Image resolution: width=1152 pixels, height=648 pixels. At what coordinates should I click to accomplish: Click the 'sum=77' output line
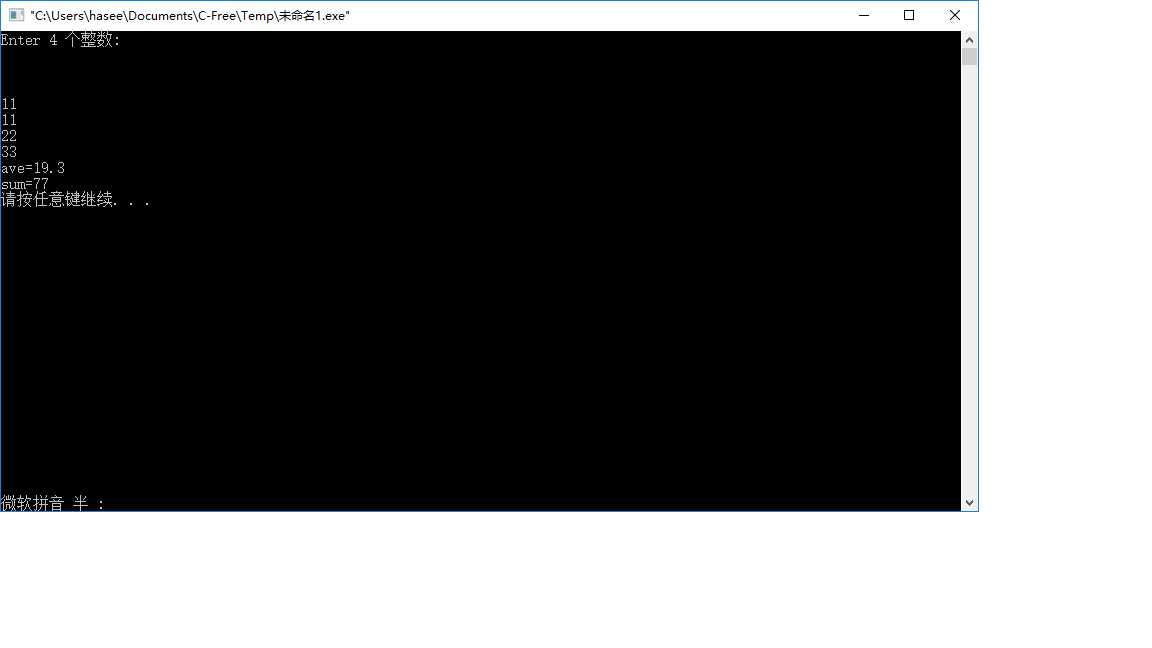point(25,184)
